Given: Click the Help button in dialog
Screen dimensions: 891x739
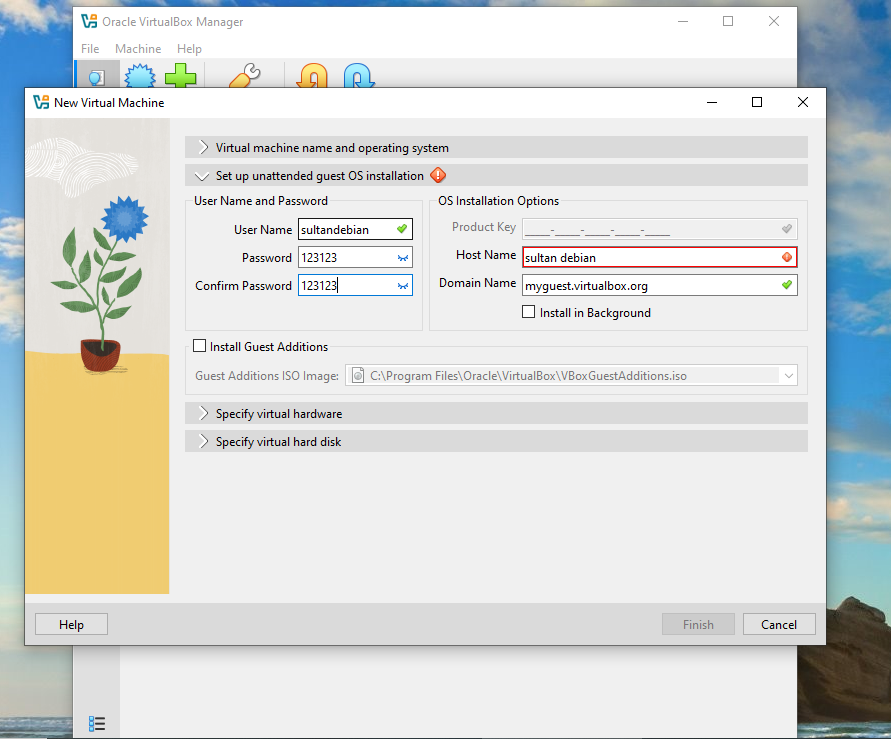Looking at the screenshot, I should [x=72, y=624].
